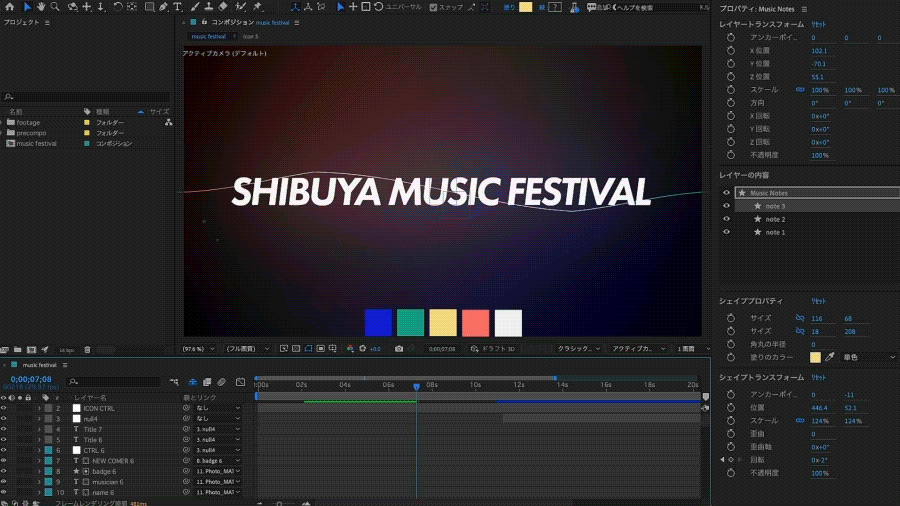Select the Hand tool

point(41,7)
